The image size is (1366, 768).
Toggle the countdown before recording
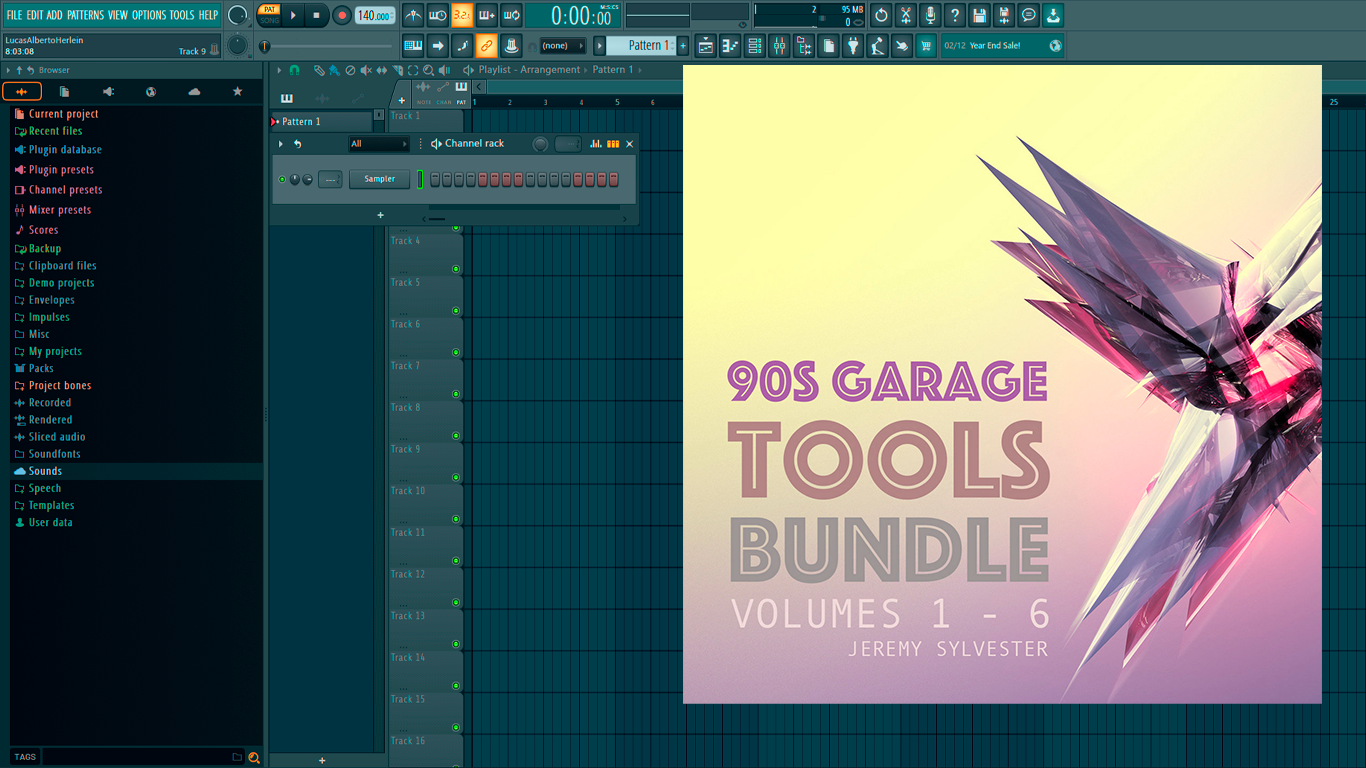click(462, 15)
